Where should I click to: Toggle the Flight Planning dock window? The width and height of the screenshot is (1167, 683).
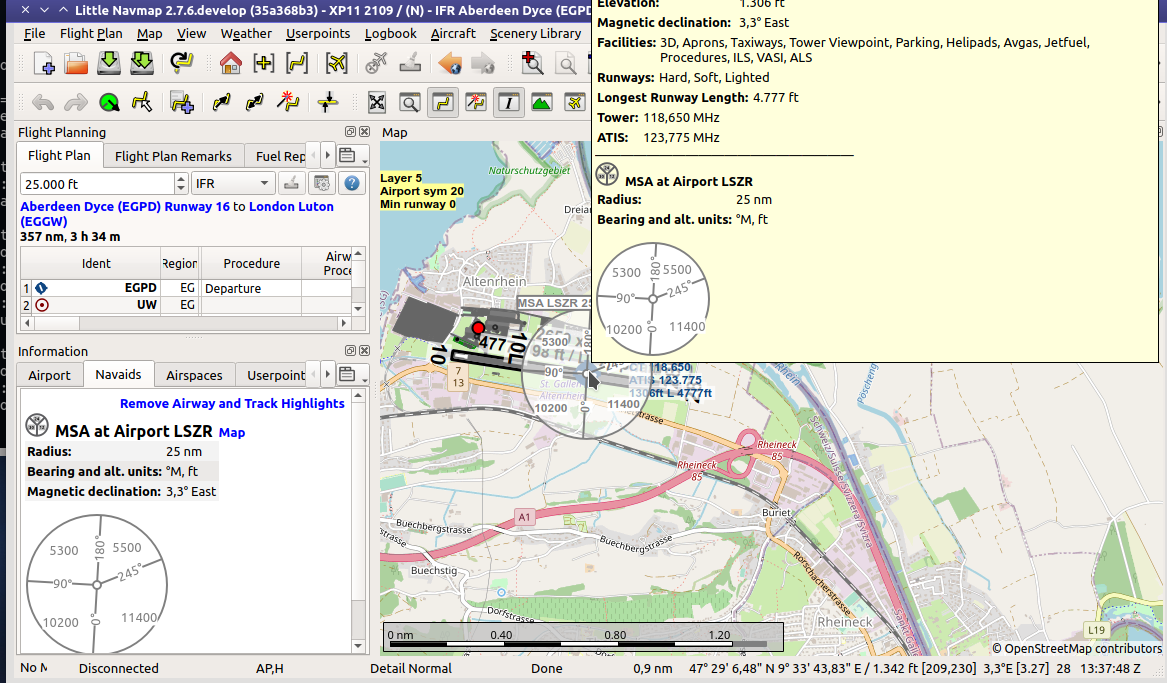(443, 102)
